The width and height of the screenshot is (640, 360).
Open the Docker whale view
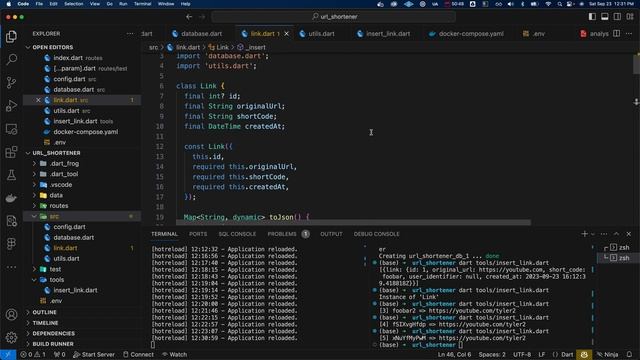tap(11, 198)
